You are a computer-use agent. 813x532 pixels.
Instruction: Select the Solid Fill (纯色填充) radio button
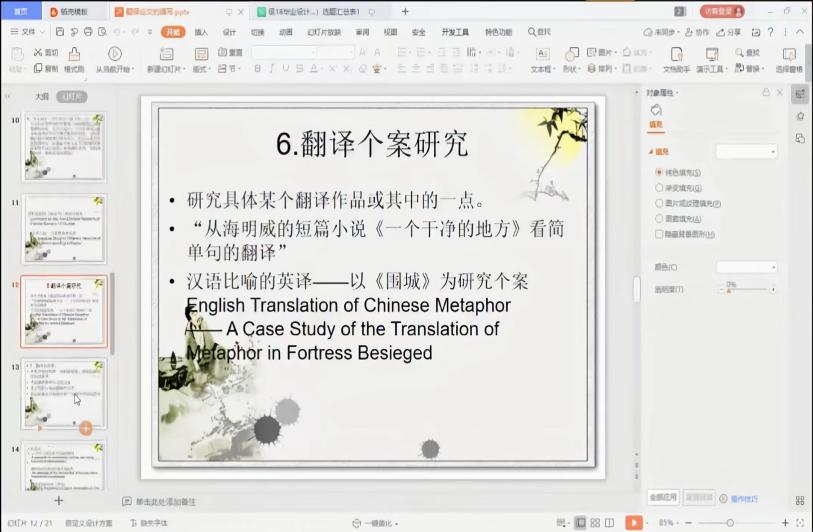tap(658, 173)
